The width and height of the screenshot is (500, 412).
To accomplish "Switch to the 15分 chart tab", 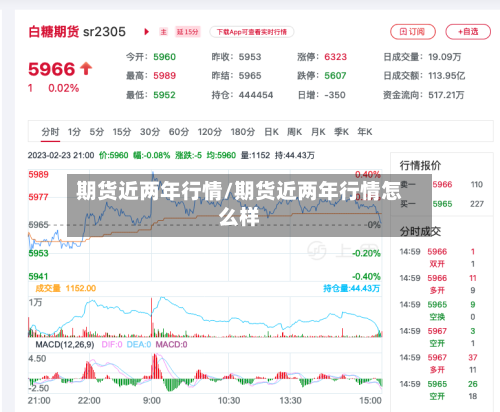I will tap(122, 132).
